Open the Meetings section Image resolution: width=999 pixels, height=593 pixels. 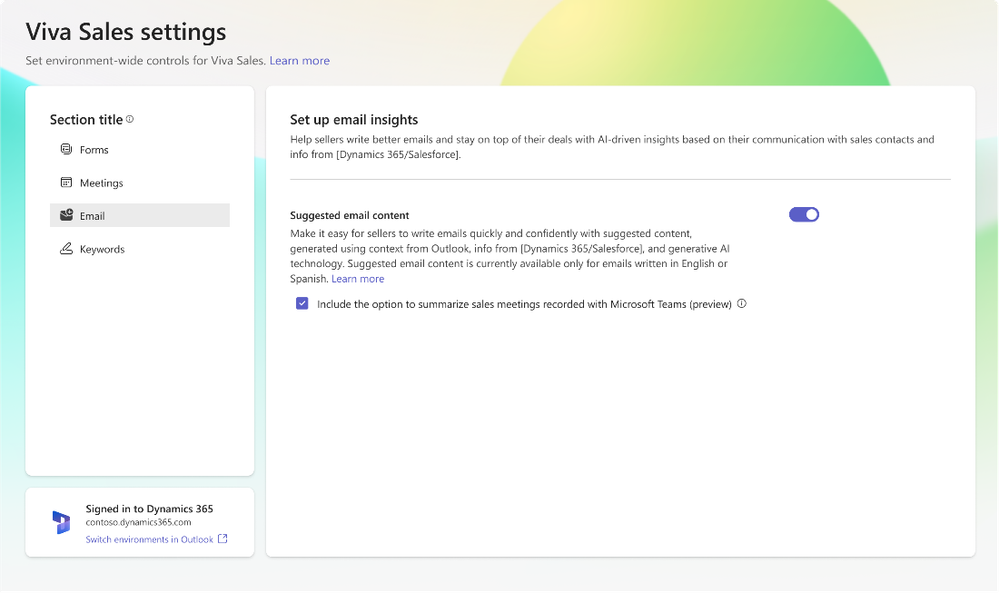[x=140, y=183]
